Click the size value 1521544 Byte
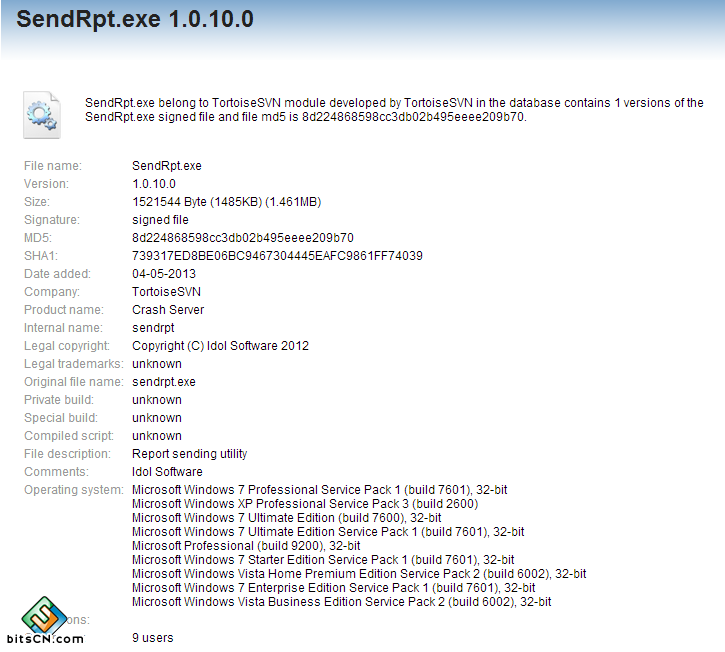This screenshot has width=725, height=652. point(227,202)
